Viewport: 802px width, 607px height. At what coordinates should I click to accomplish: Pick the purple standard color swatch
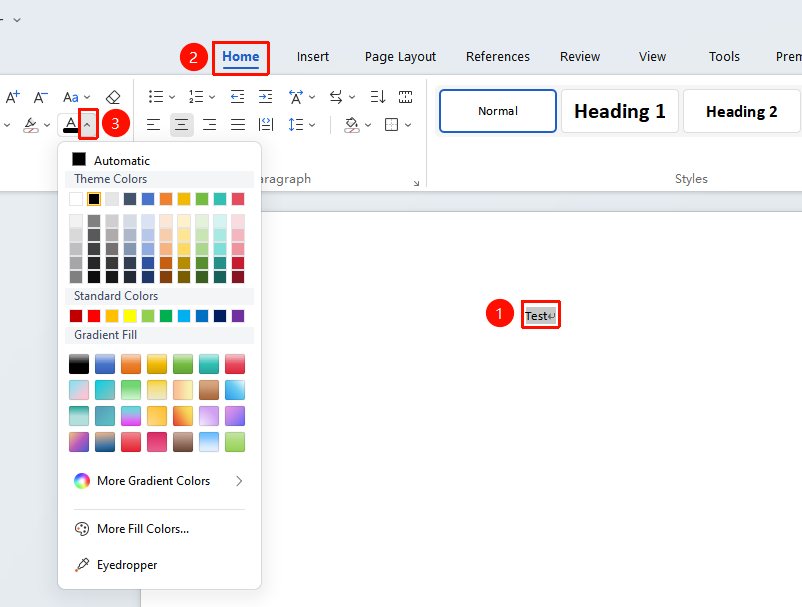coord(238,316)
